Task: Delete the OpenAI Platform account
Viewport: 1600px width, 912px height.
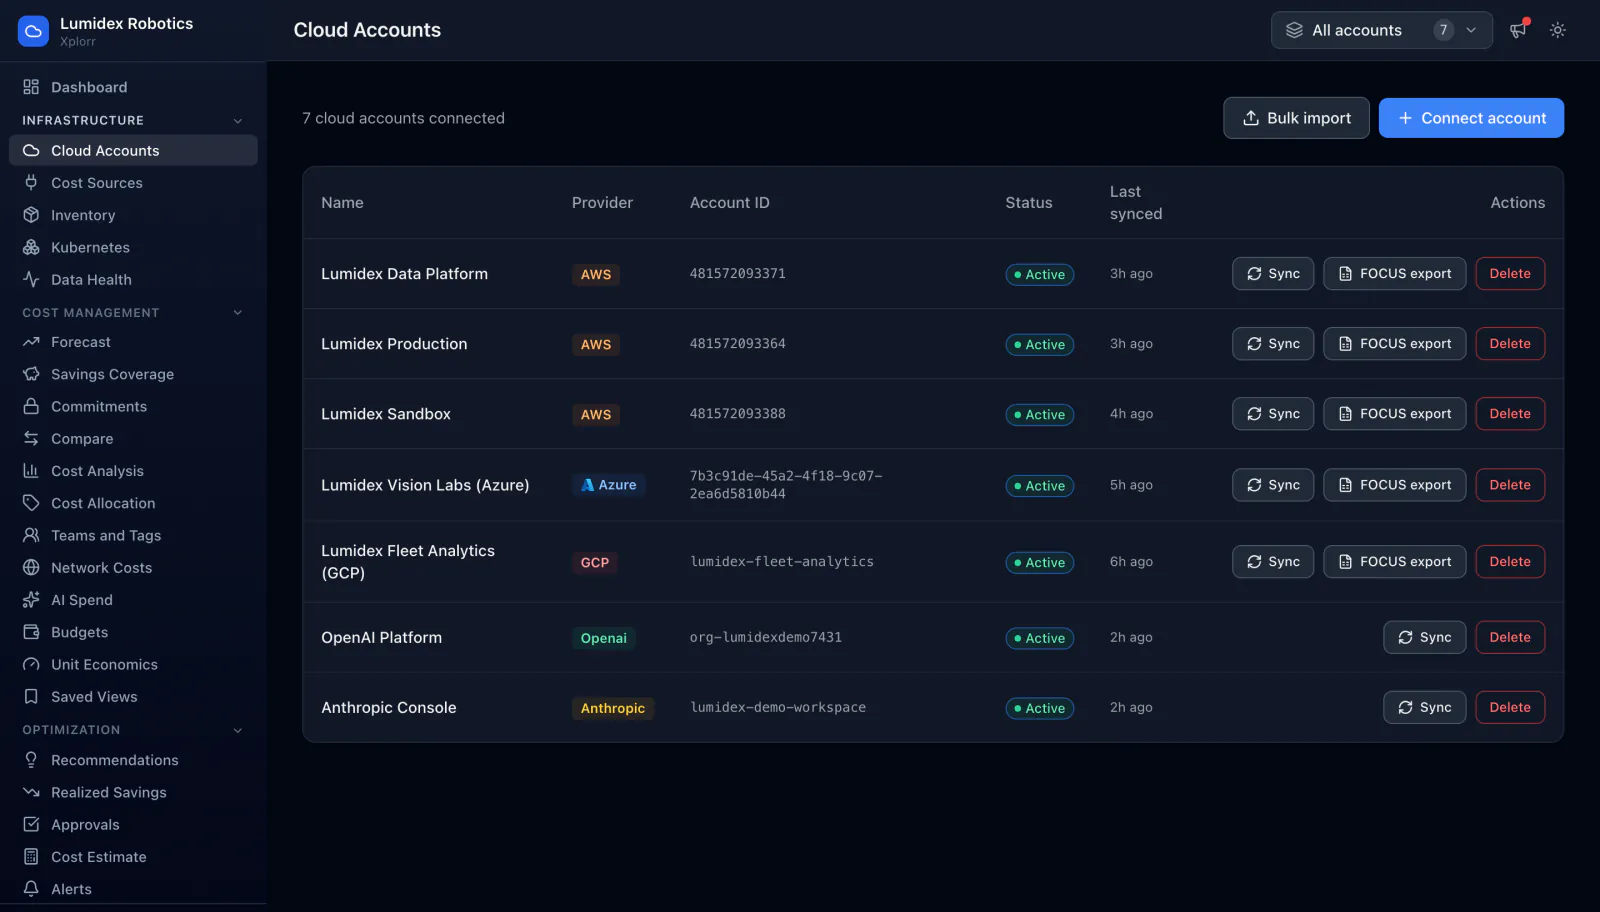Action: coord(1510,638)
